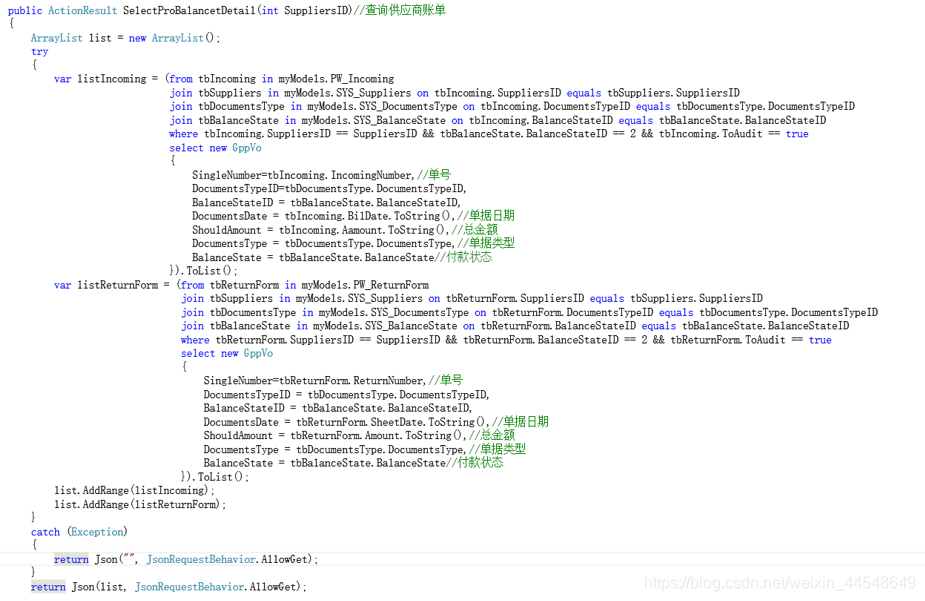The width and height of the screenshot is (925, 601).
Task: Click the 'var listIncoming' declaration
Action: pos(100,79)
